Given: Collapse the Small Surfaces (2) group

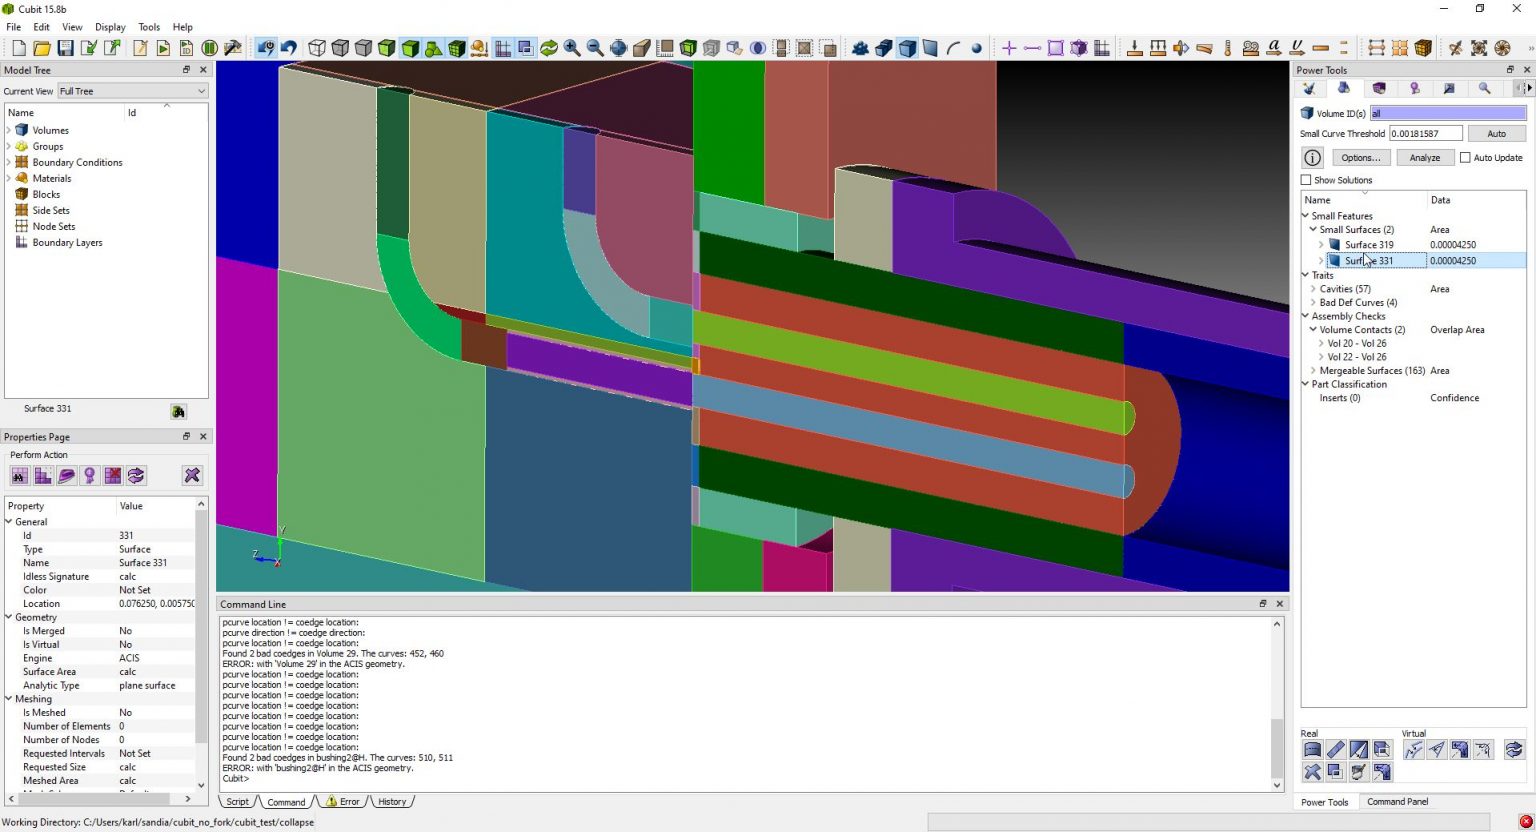Looking at the screenshot, I should (1313, 230).
